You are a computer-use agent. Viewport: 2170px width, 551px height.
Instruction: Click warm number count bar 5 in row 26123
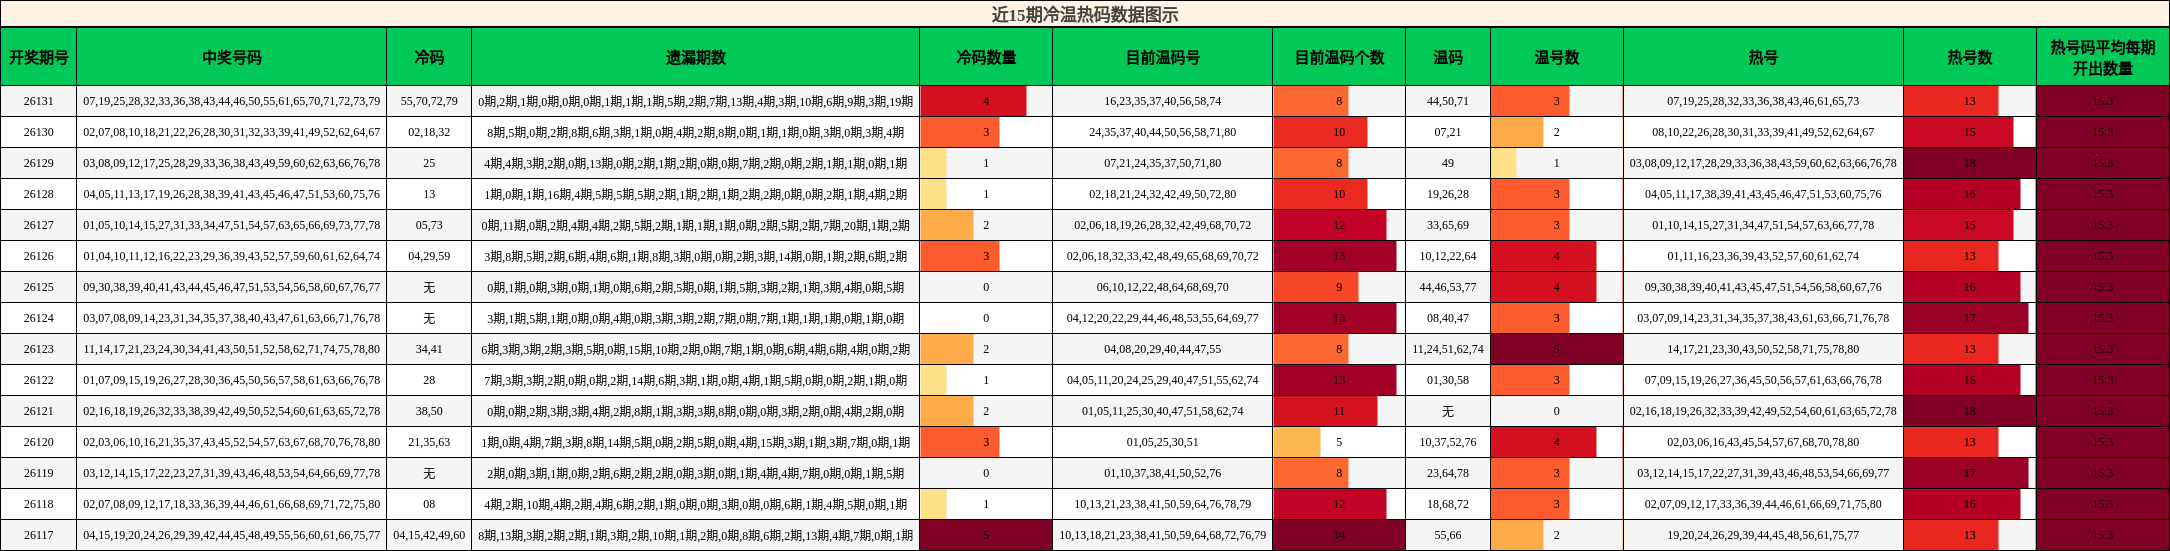click(x=1557, y=349)
